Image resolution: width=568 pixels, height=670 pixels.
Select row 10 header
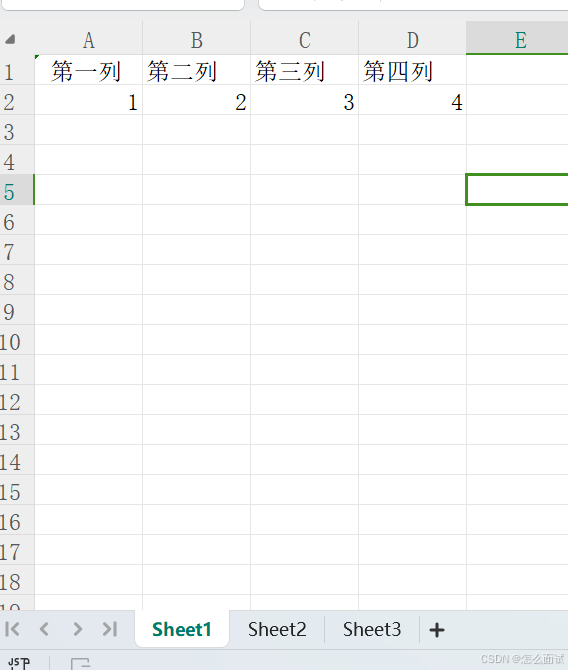(x=17, y=340)
